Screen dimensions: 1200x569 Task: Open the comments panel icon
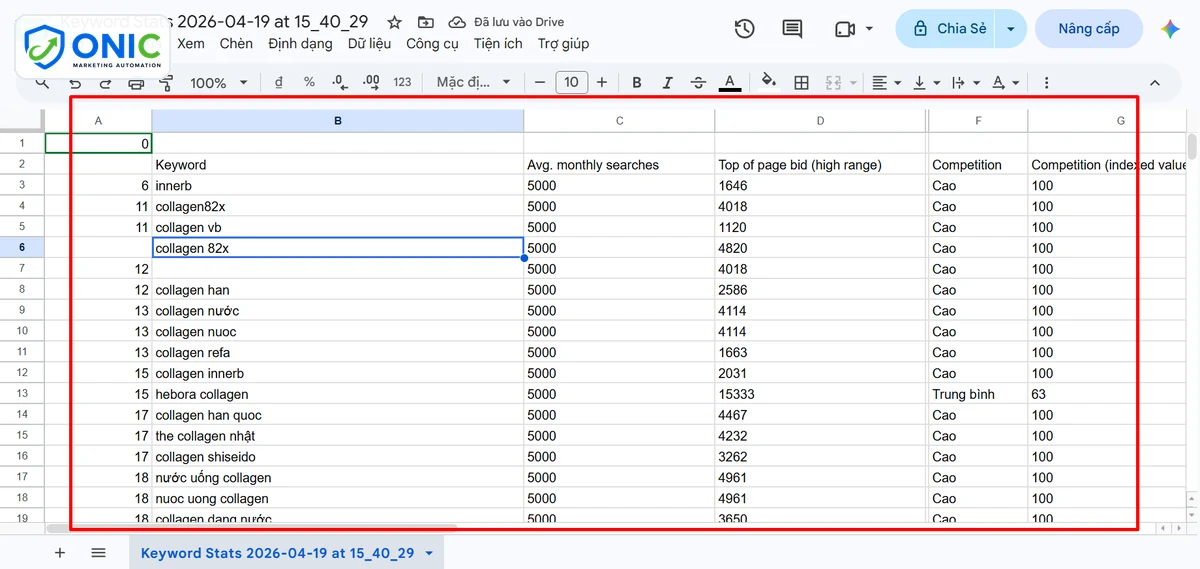pos(792,29)
